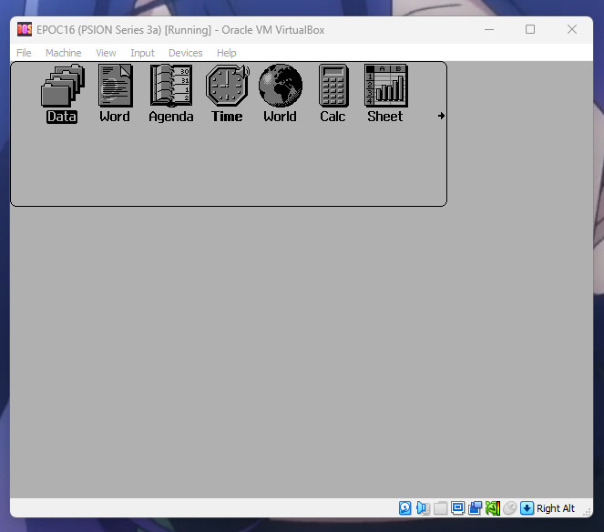Open the Sheet spreadsheet app
The width and height of the screenshot is (604, 532).
click(386, 86)
